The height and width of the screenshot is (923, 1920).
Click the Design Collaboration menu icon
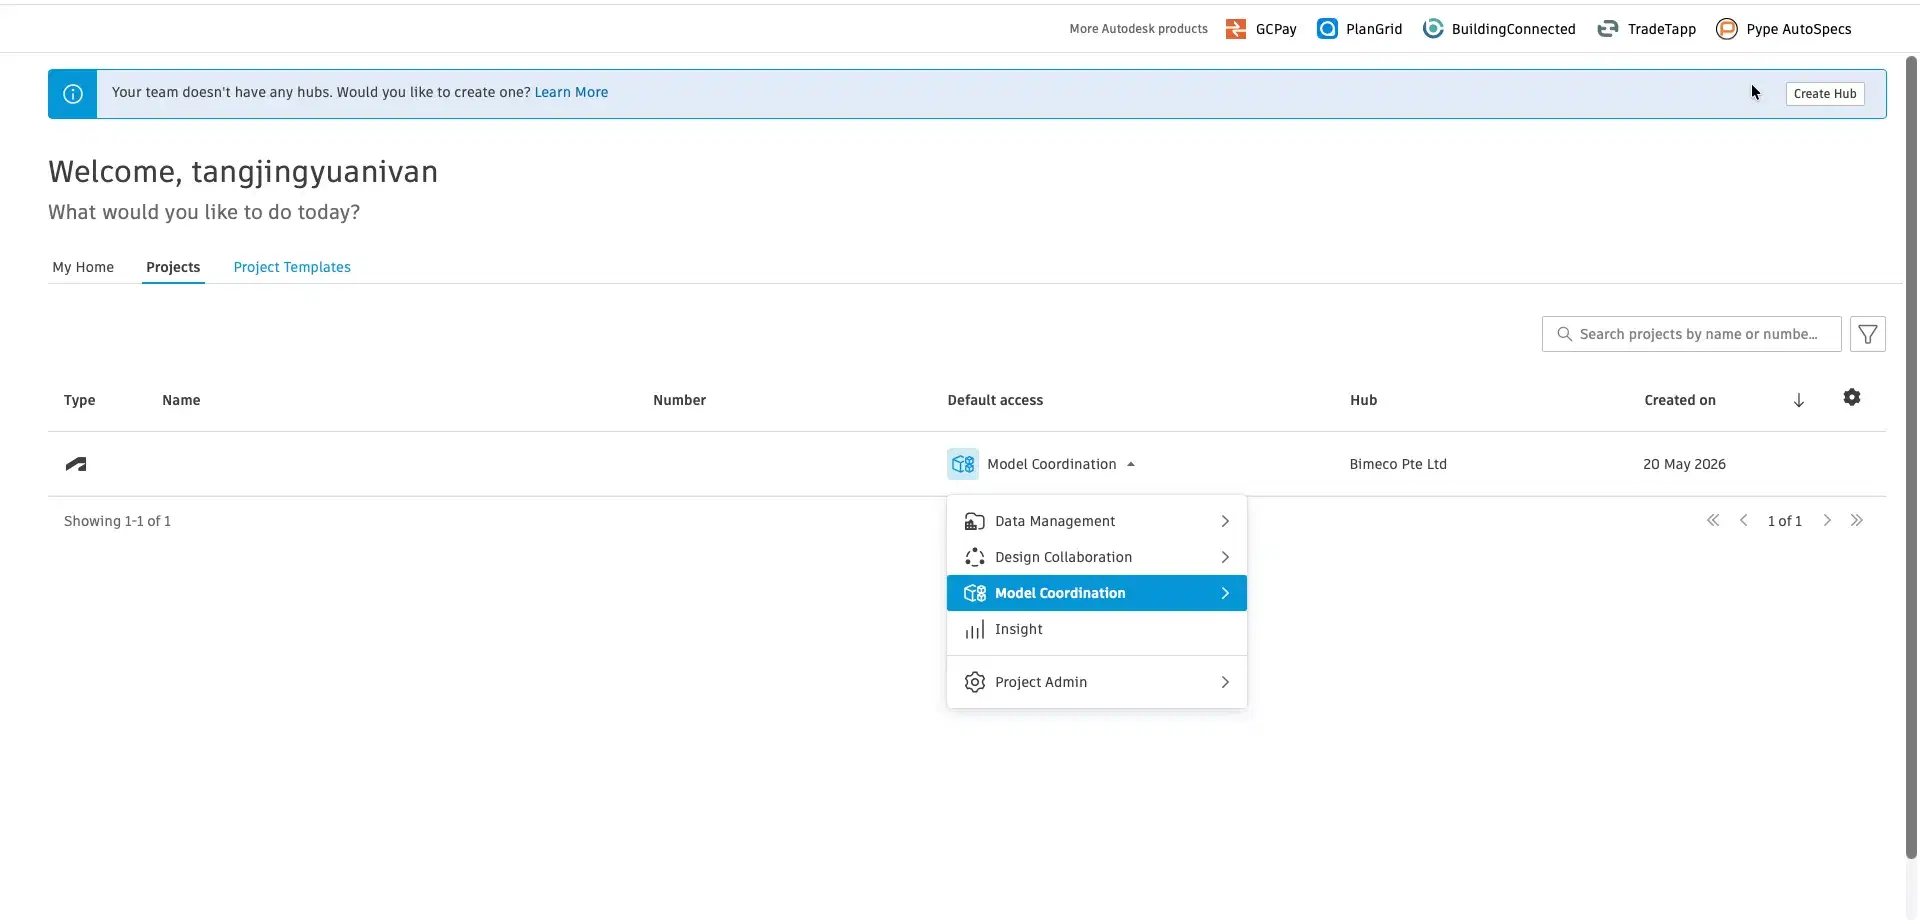point(974,557)
